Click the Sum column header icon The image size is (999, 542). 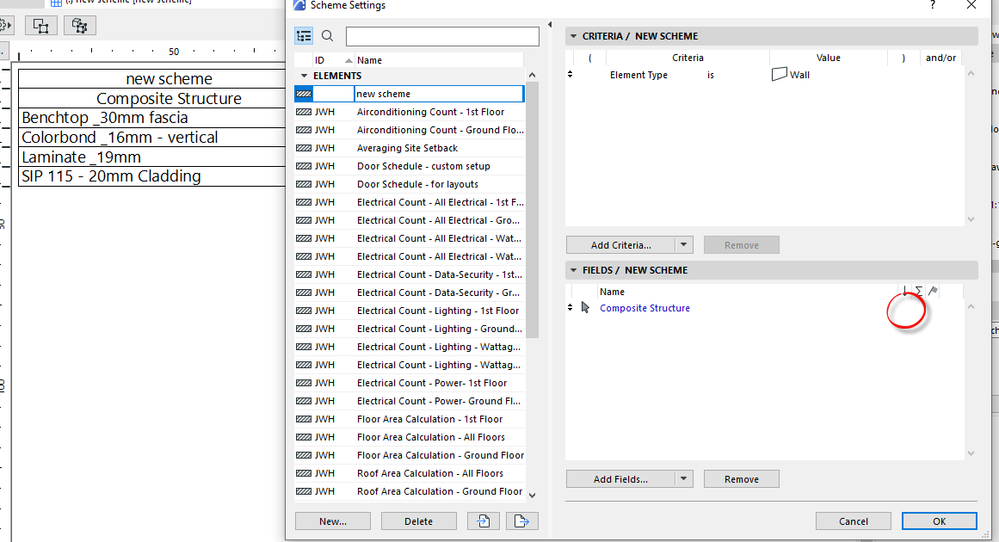click(919, 291)
